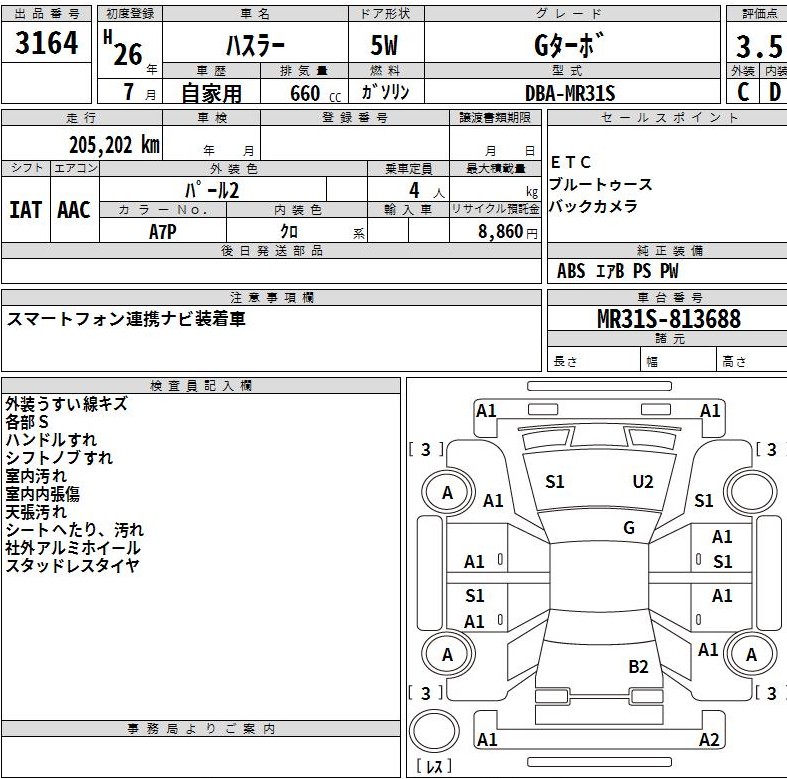Click the セールスポイント header
The height and width of the screenshot is (779, 787).
point(670,117)
